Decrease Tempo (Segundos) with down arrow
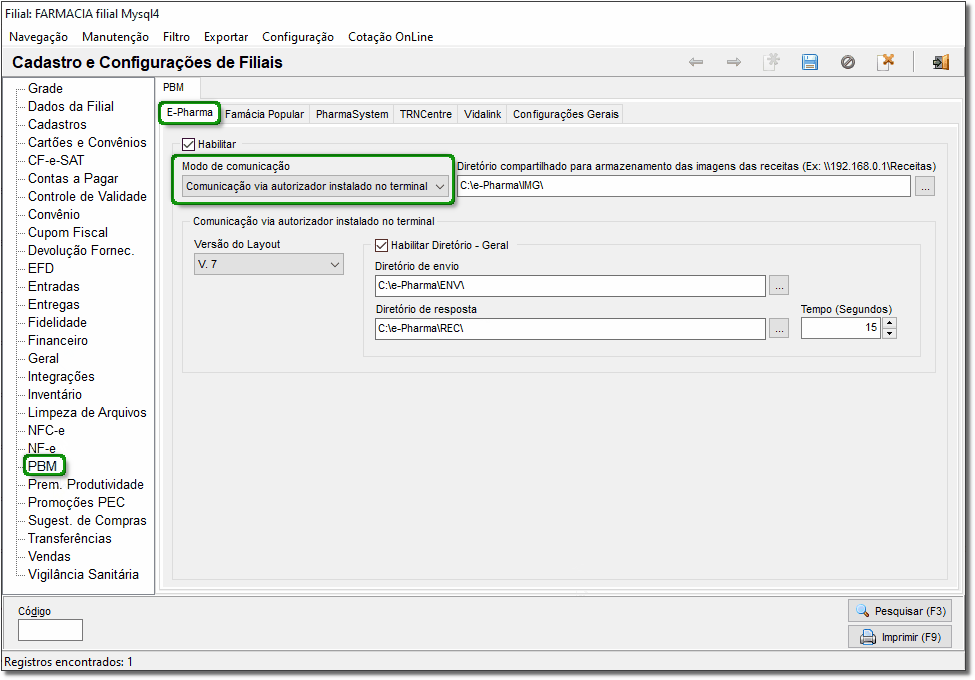 [x=889, y=333]
